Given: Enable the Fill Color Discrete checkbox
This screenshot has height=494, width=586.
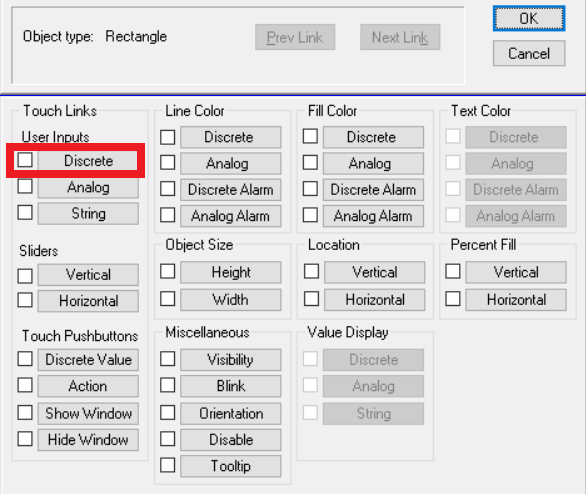Looking at the screenshot, I should (310, 136).
